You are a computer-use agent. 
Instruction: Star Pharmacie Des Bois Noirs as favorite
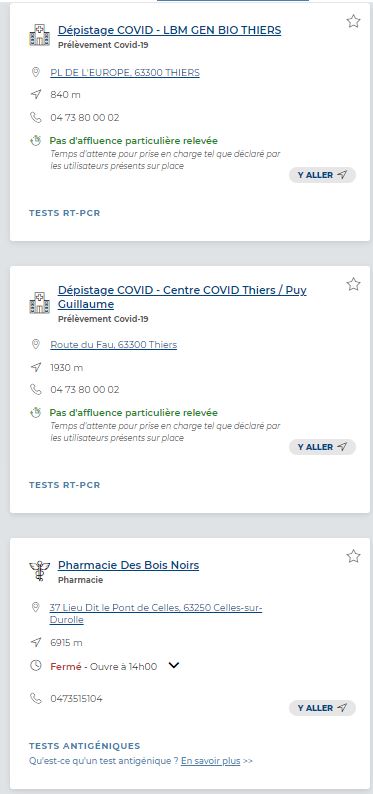tap(353, 556)
